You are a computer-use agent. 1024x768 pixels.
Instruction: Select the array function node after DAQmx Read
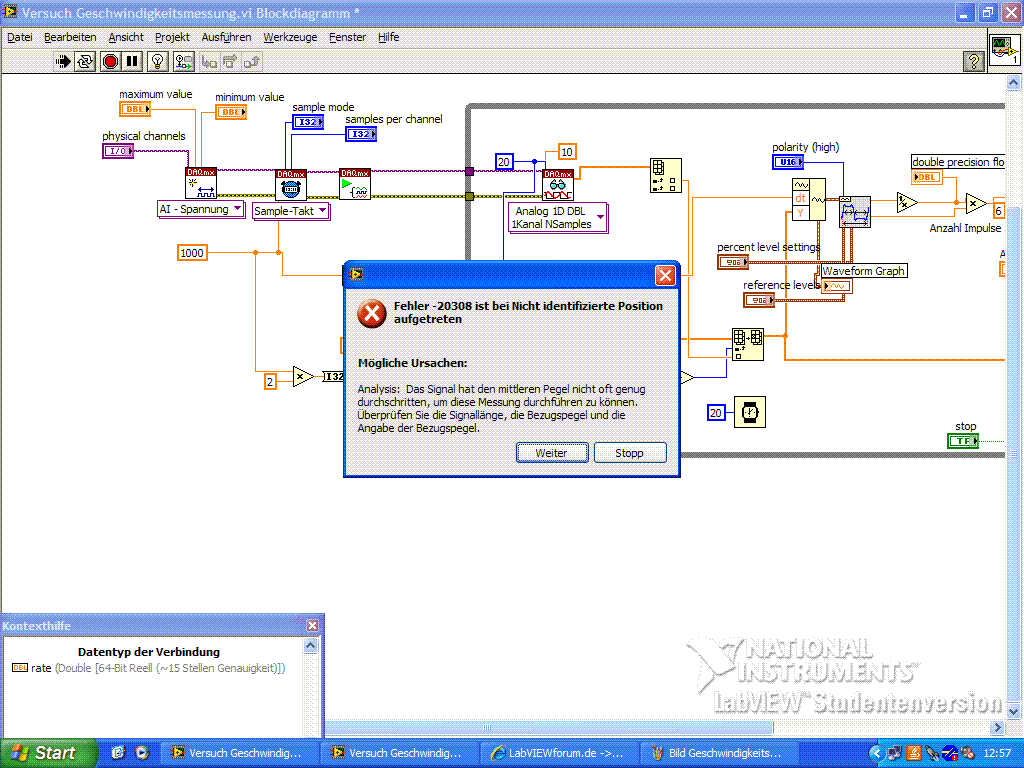665,175
